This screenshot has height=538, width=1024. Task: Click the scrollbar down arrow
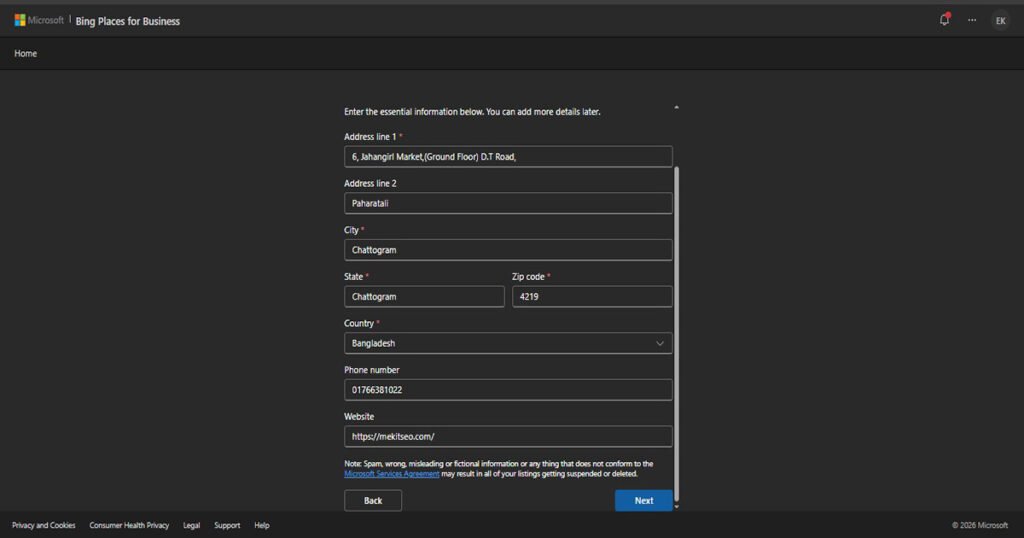point(677,507)
